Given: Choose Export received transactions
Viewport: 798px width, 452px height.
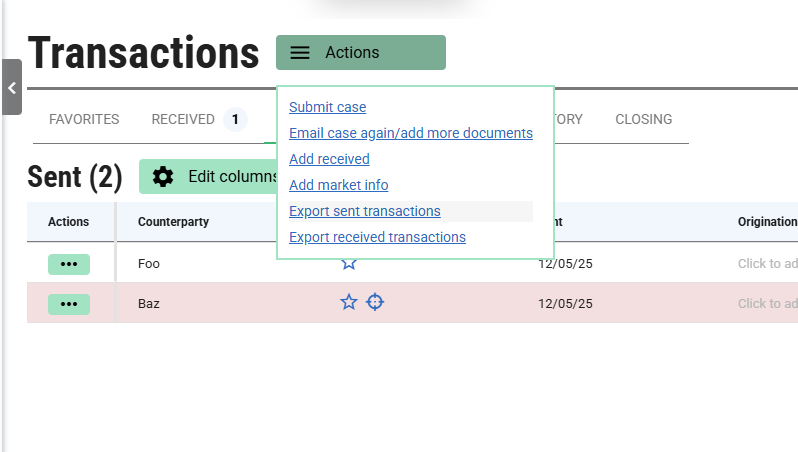Looking at the screenshot, I should 377,237.
